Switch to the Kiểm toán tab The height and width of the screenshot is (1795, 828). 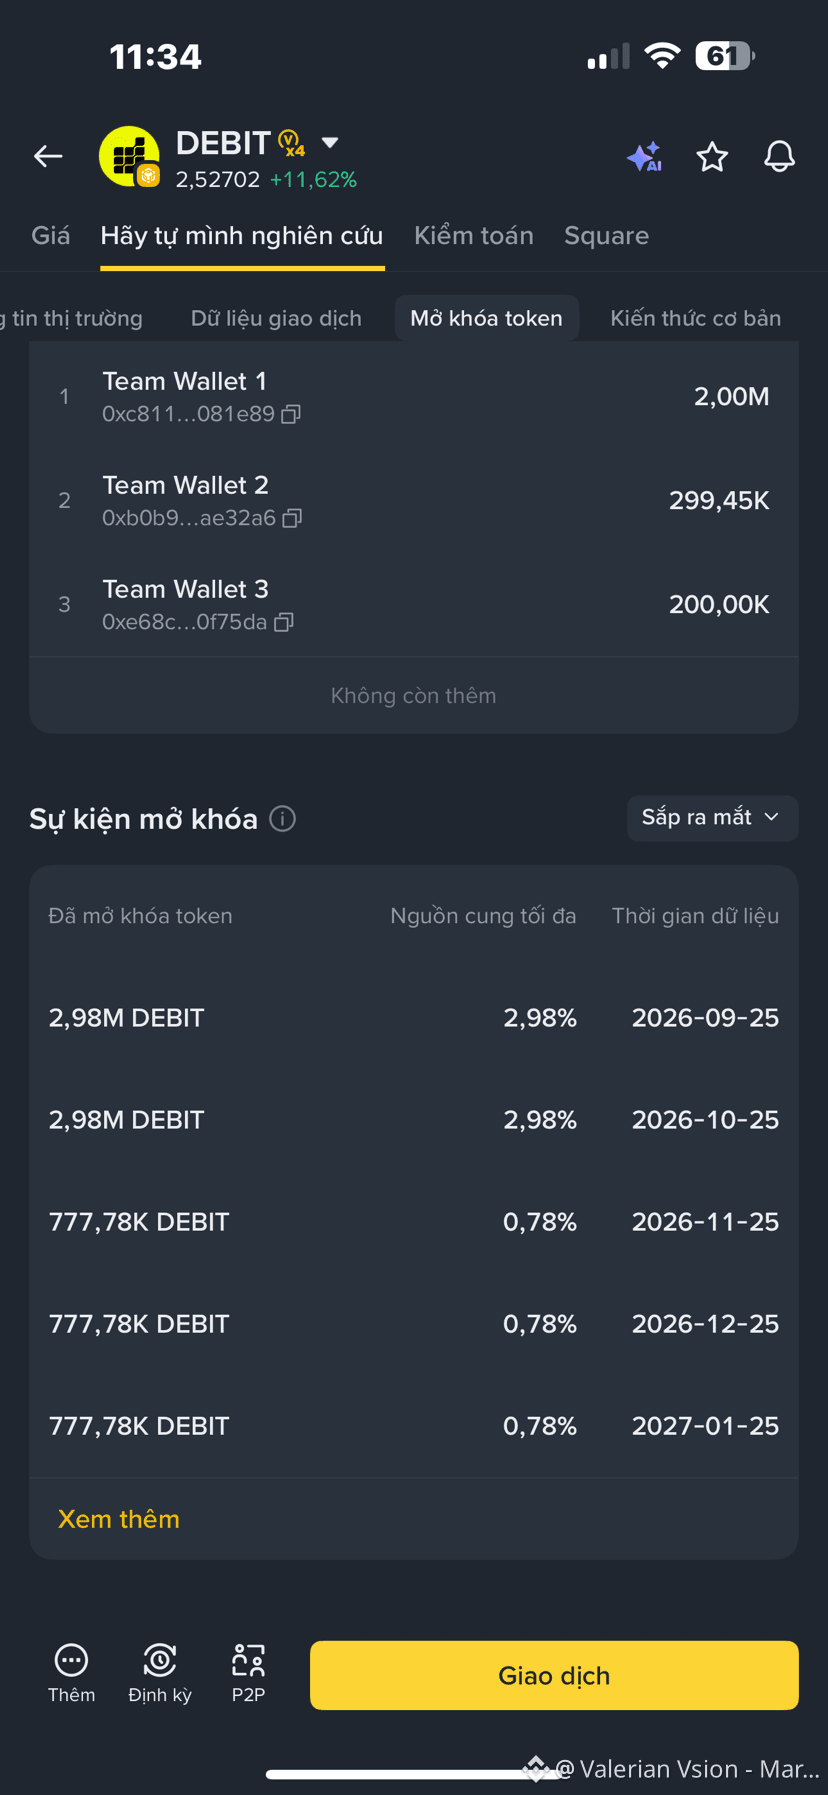(x=474, y=236)
